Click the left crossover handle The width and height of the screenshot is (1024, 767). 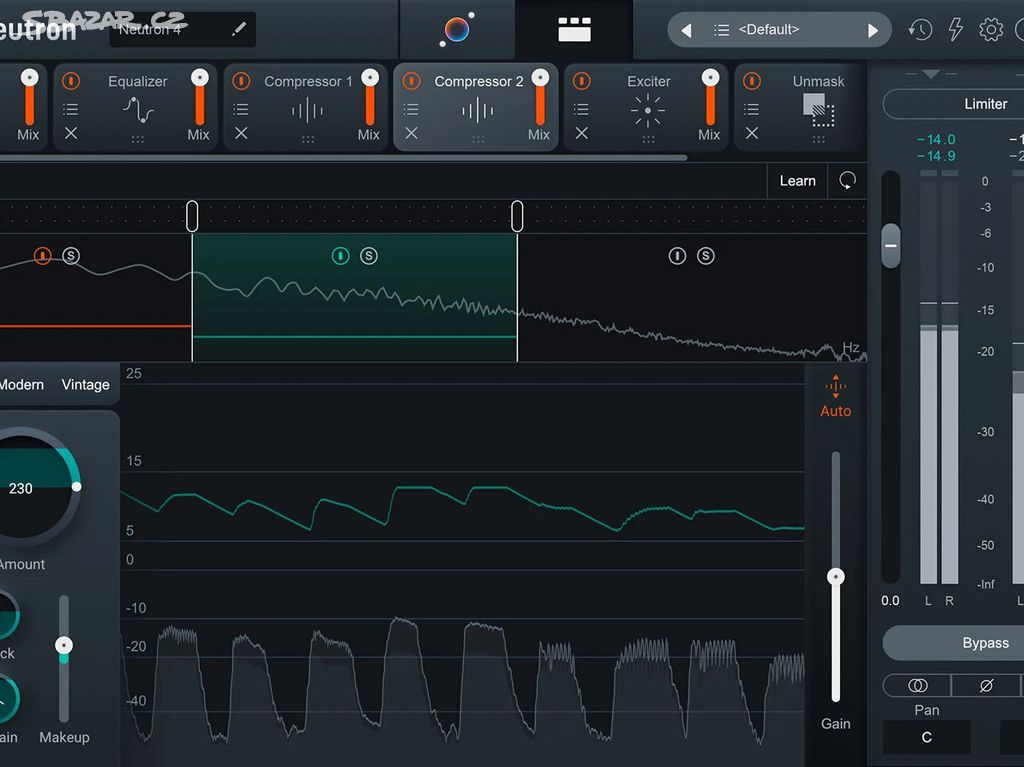192,216
